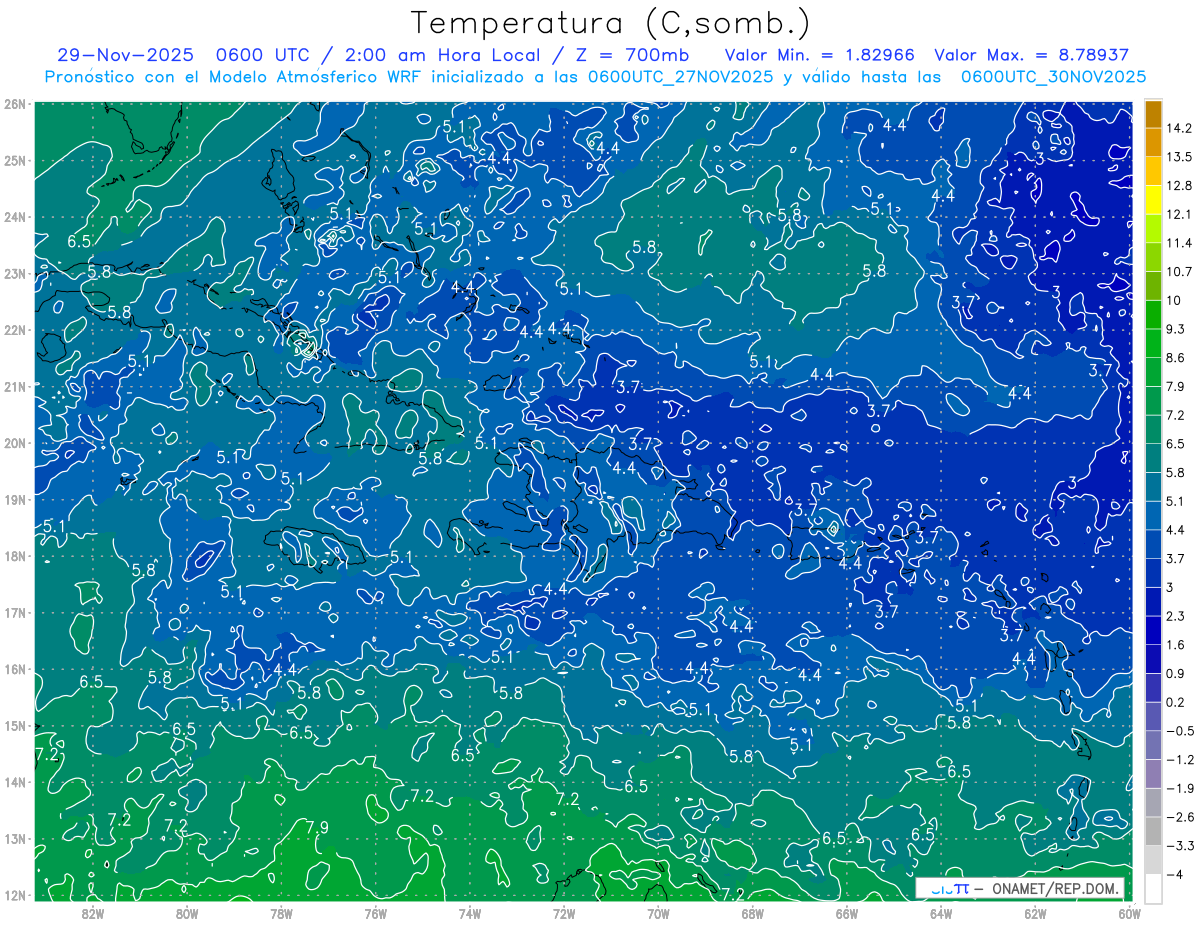The width and height of the screenshot is (1200, 927).
Task: Click the '-2.6' color bar value
Action: coord(1180,818)
